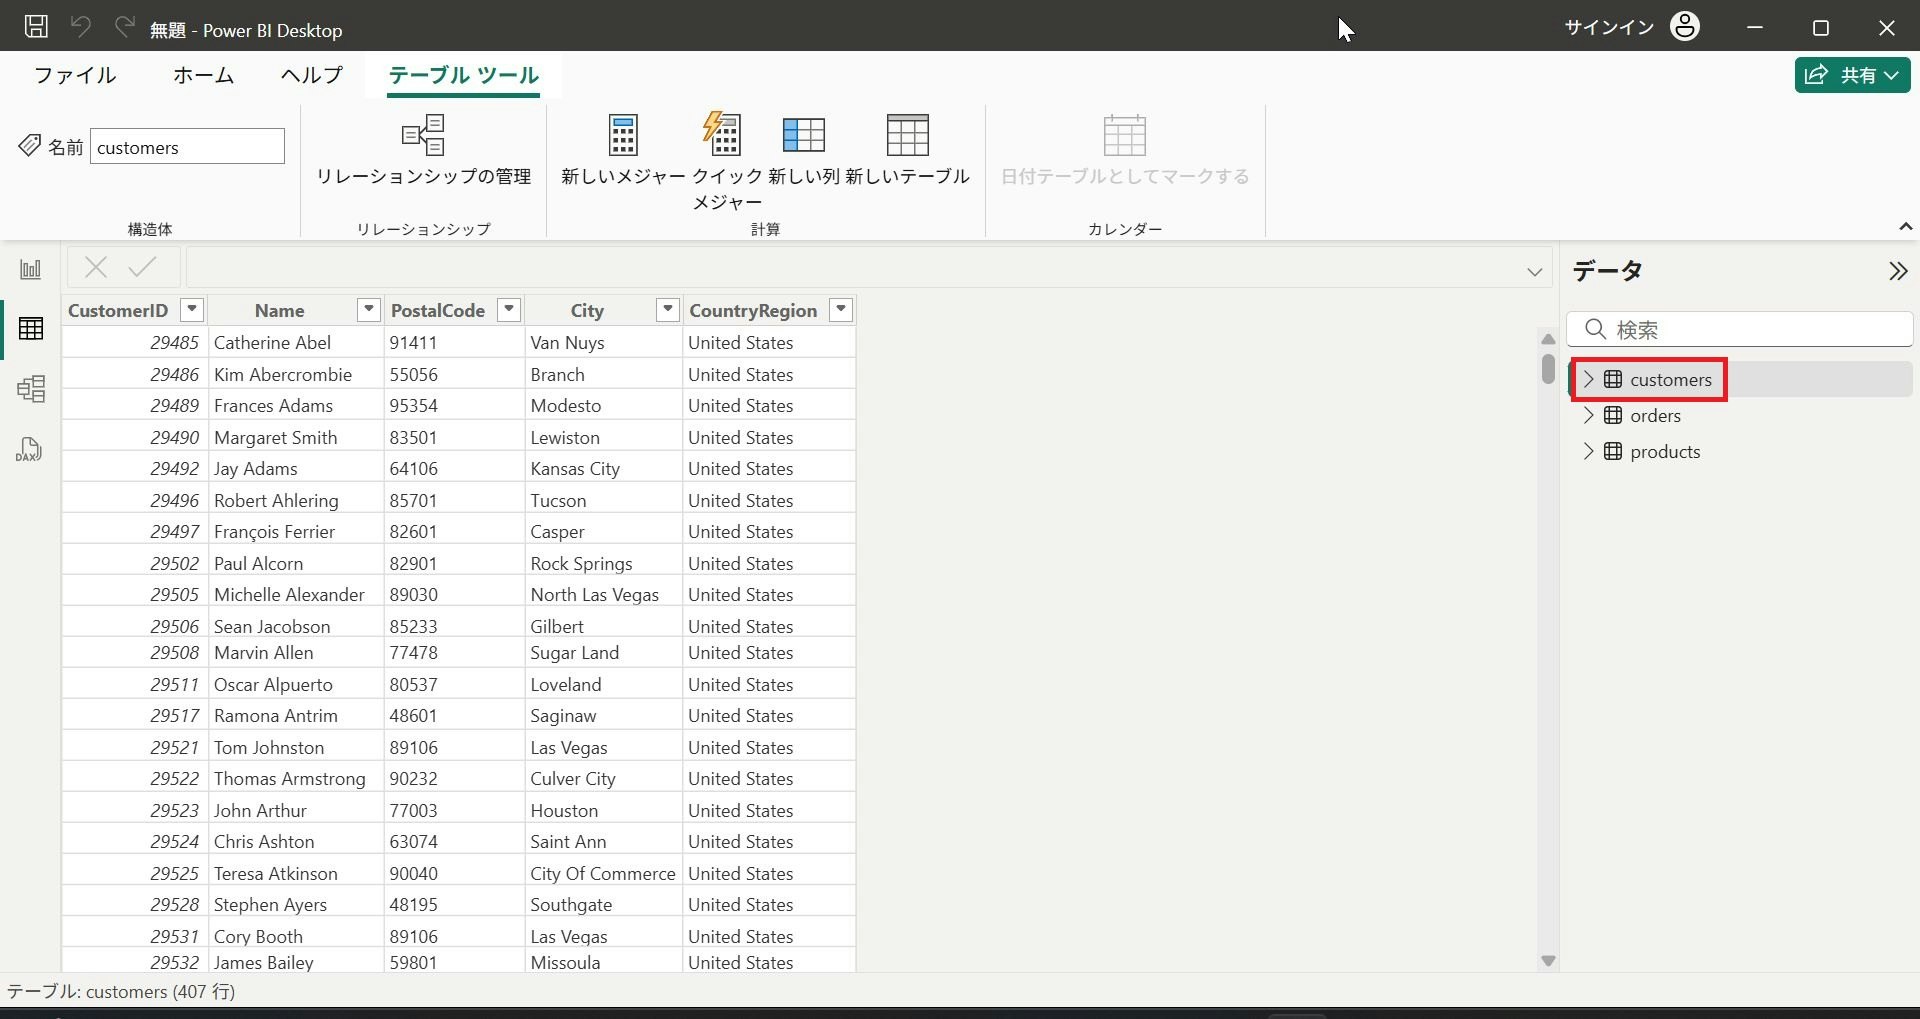This screenshot has height=1019, width=1920.
Task: Select the postal code cell 83501
Action: click(x=454, y=437)
